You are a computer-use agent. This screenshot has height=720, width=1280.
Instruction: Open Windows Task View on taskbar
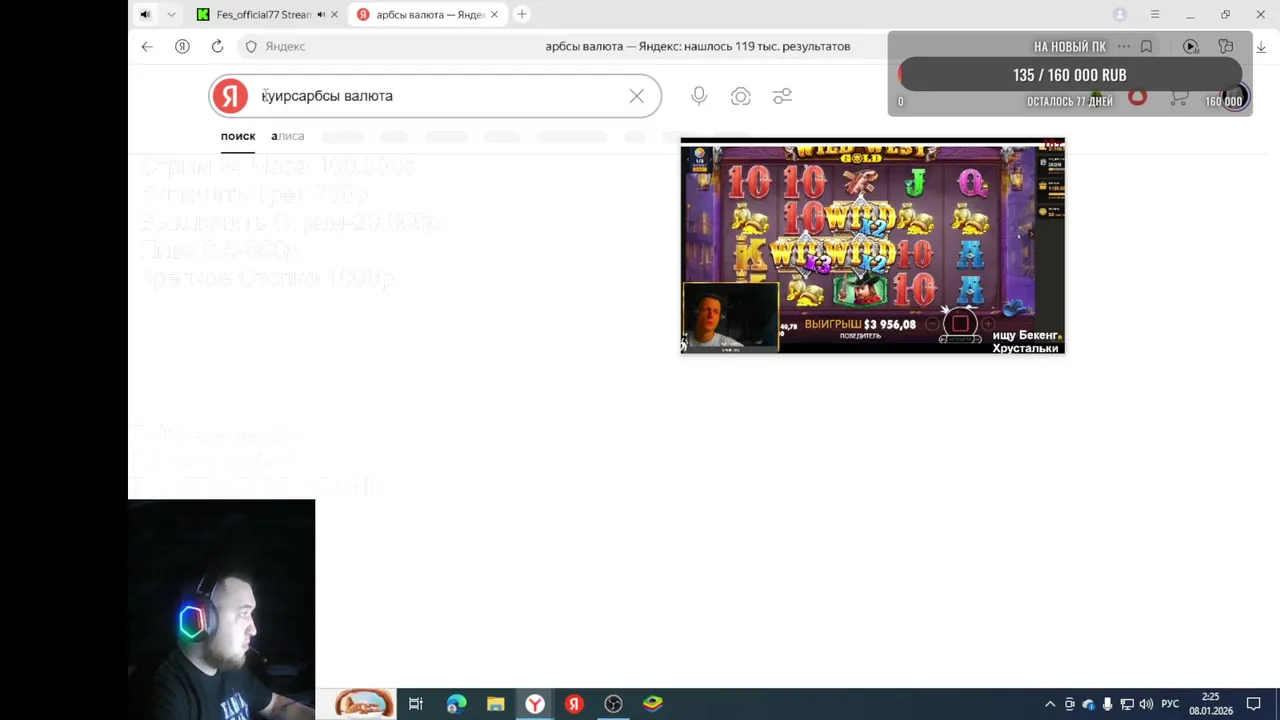click(x=416, y=704)
